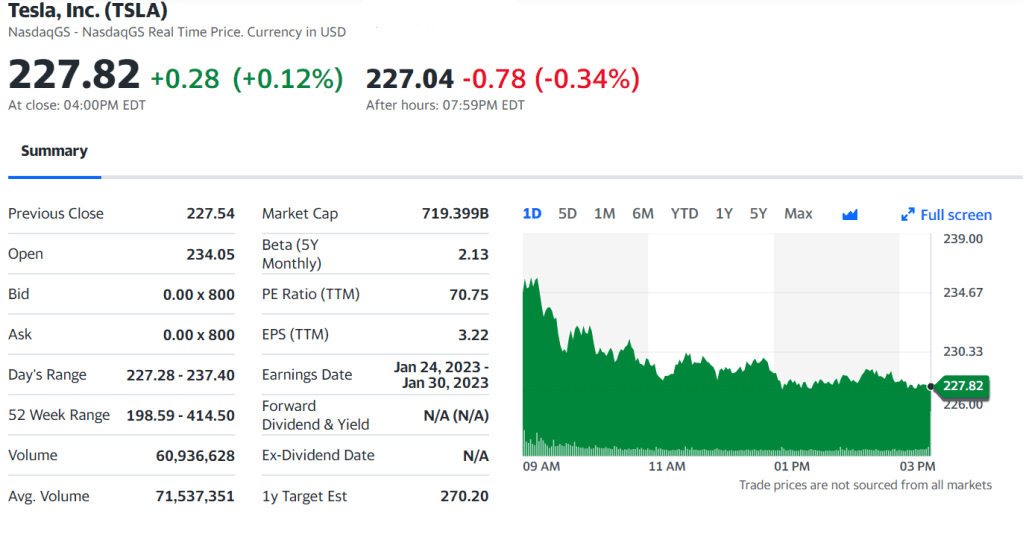Open the chart in Full screen
Viewport: 1023px width, 546px height.
[946, 215]
